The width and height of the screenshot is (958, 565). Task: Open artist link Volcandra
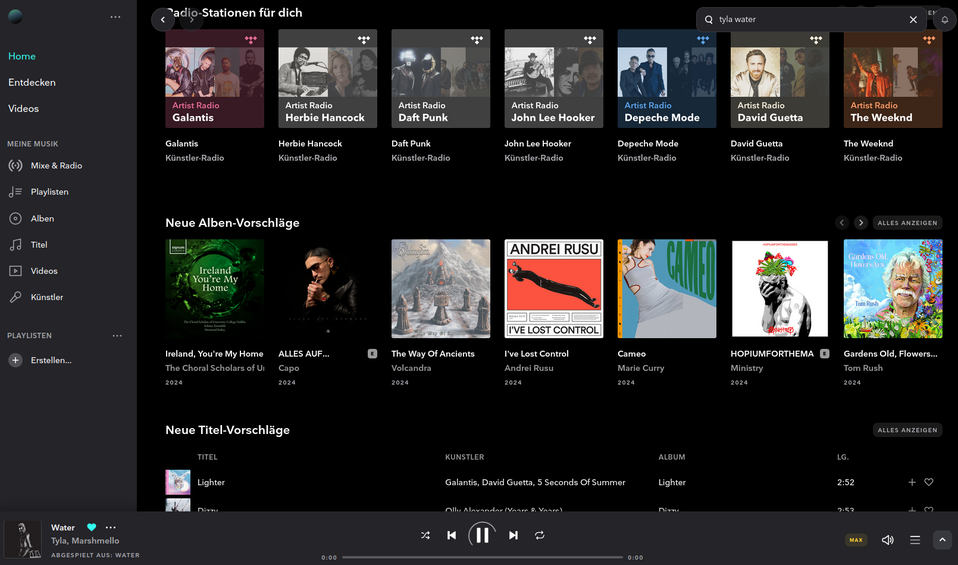point(411,368)
